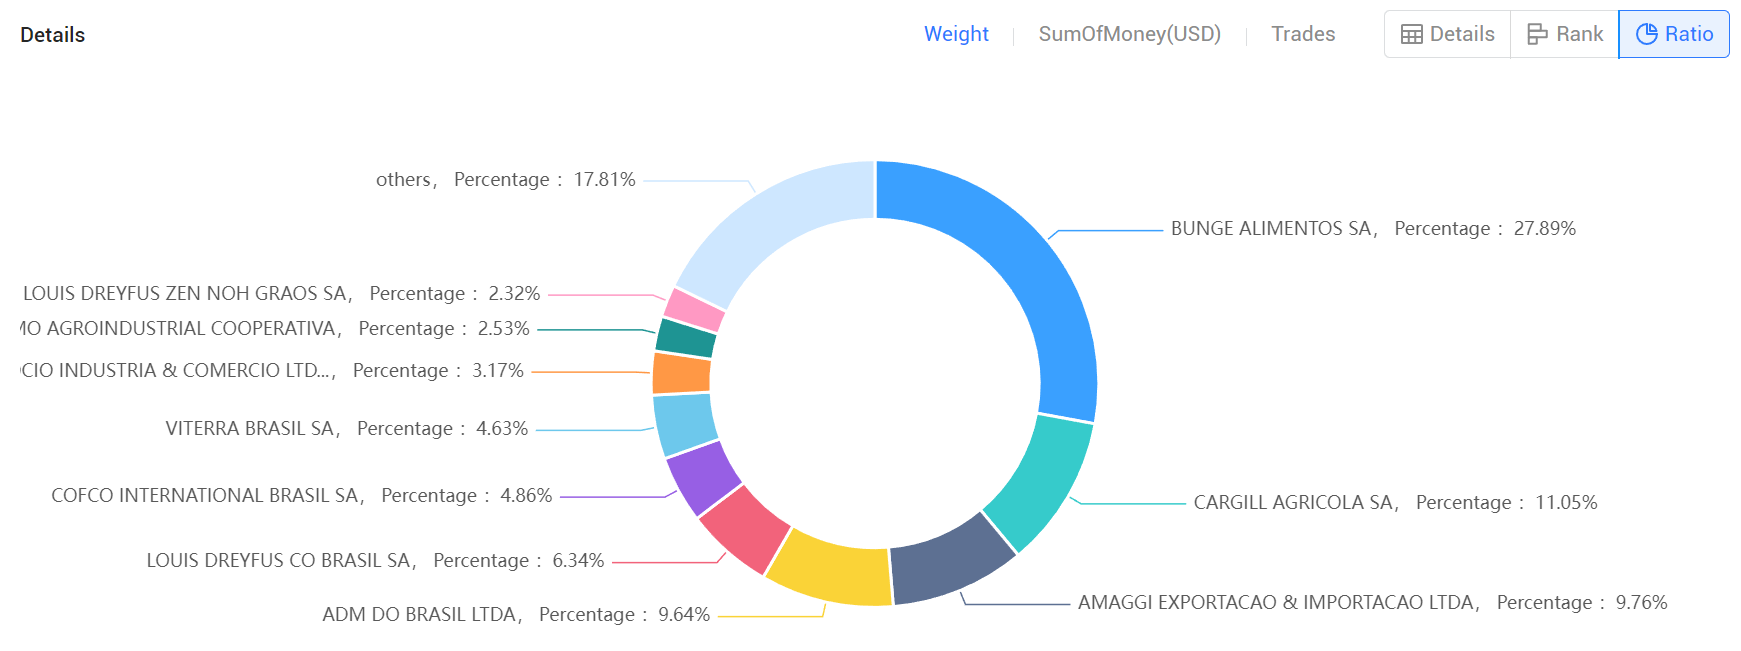Click the CARGILL AGRICOLA SA 11.05% label
This screenshot has height=651, width=1741.
click(1395, 503)
